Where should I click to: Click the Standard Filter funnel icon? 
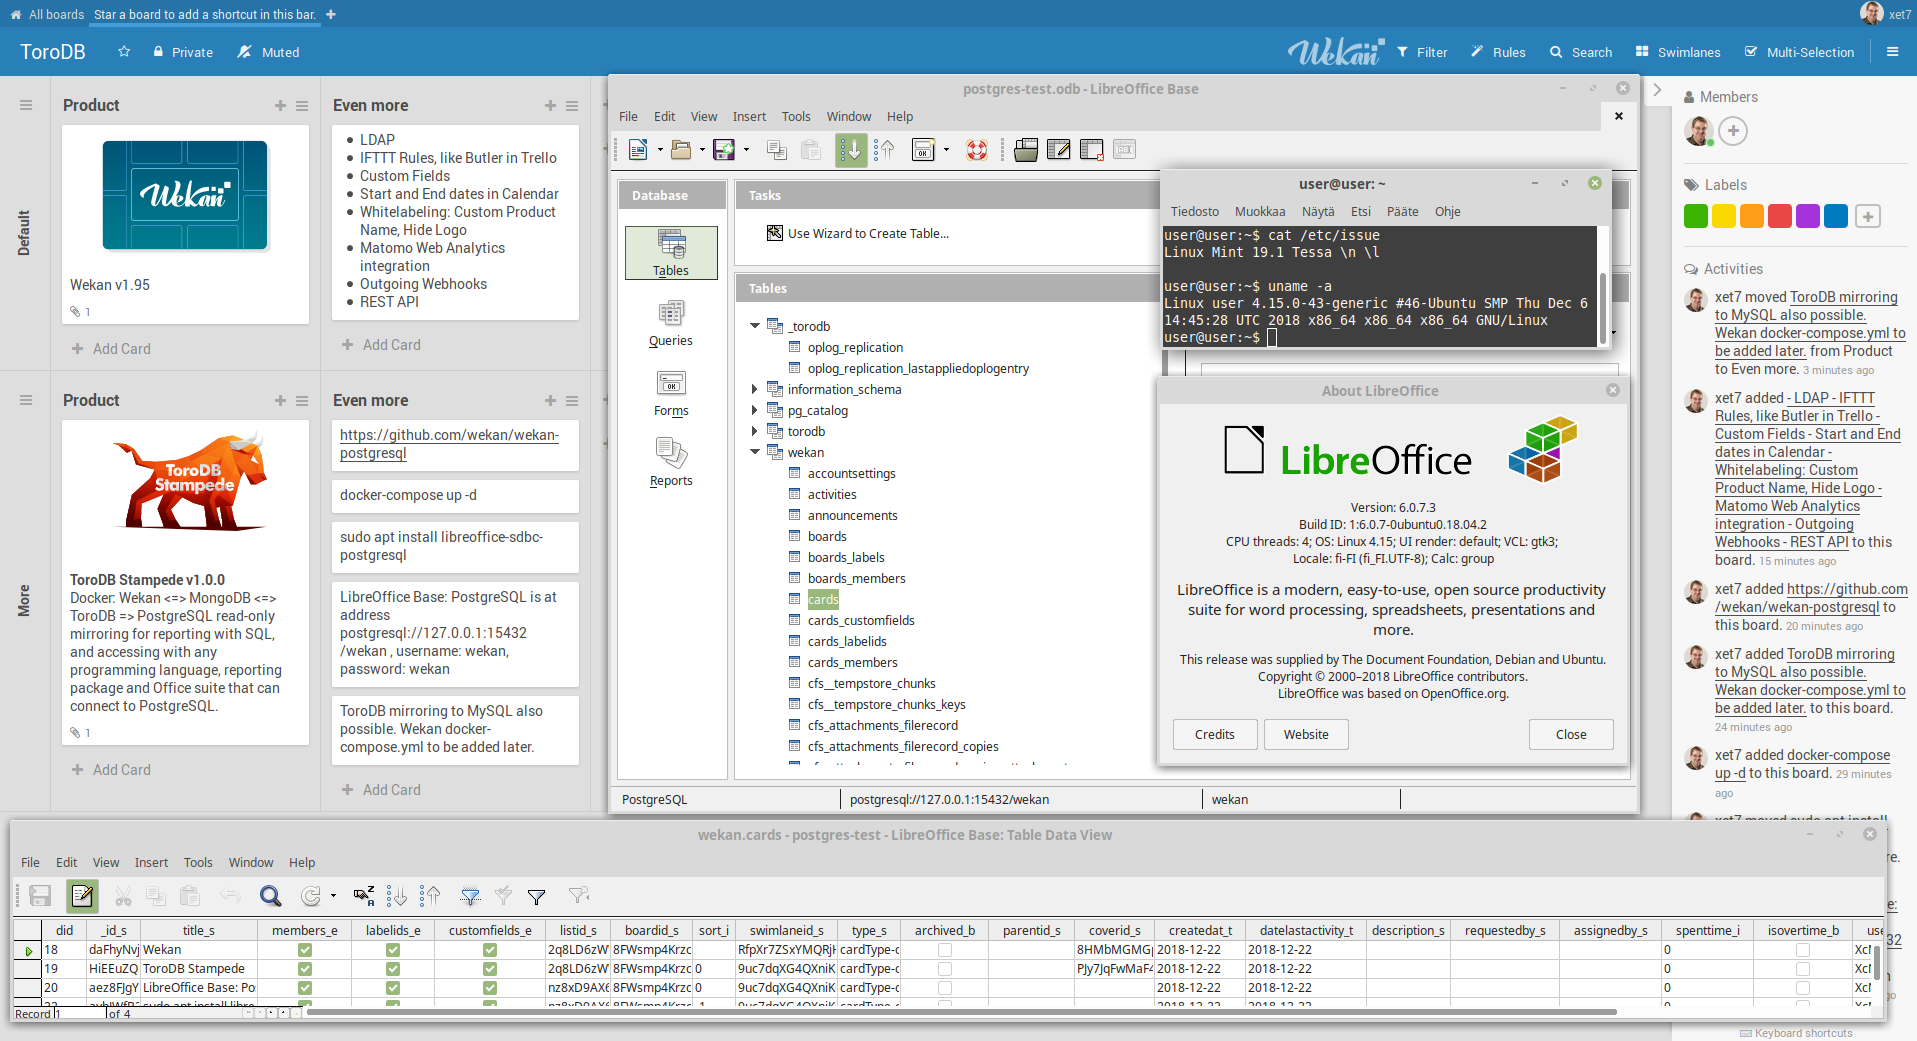tap(536, 896)
